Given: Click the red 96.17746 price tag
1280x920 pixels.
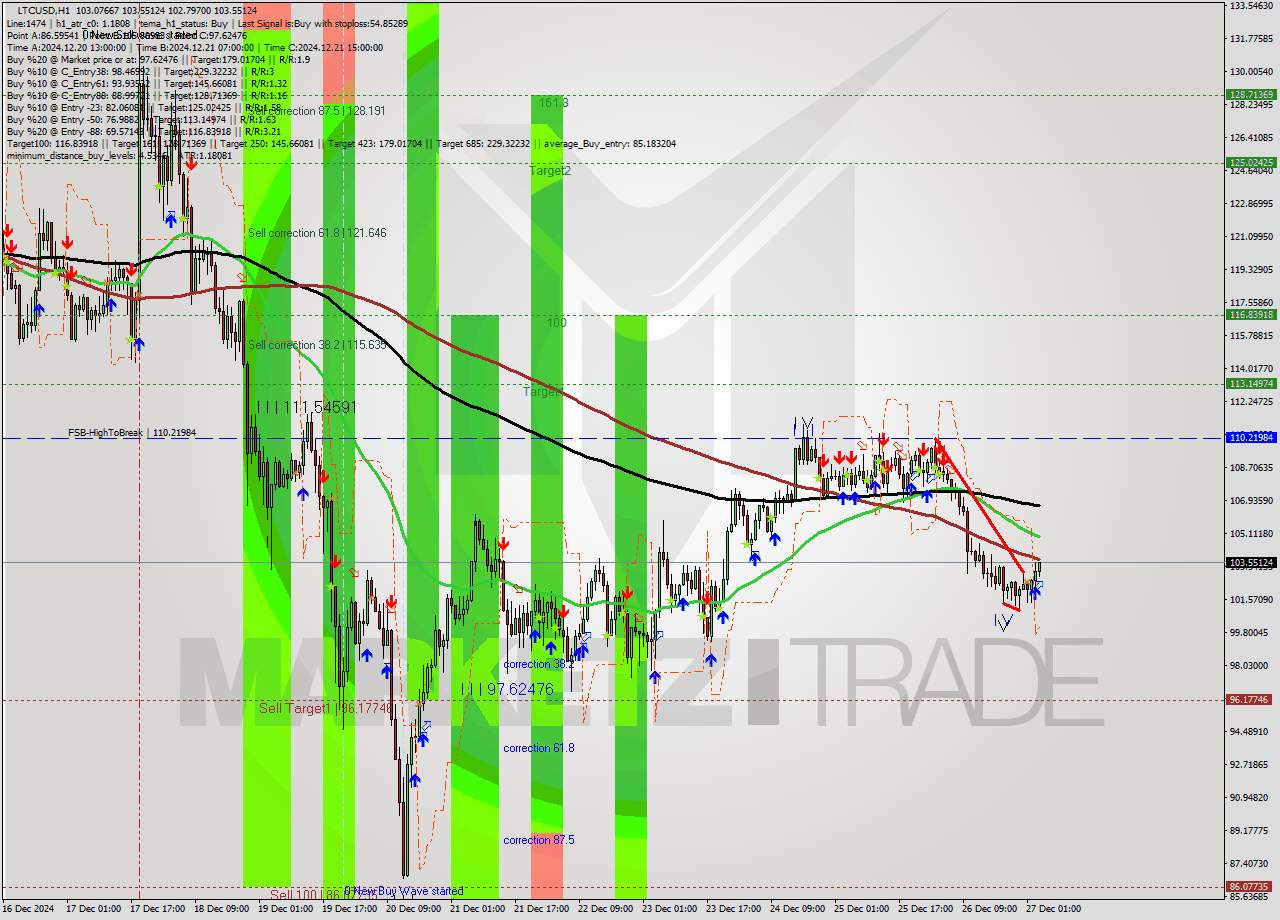Looking at the screenshot, I should pyautogui.click(x=1250, y=700).
